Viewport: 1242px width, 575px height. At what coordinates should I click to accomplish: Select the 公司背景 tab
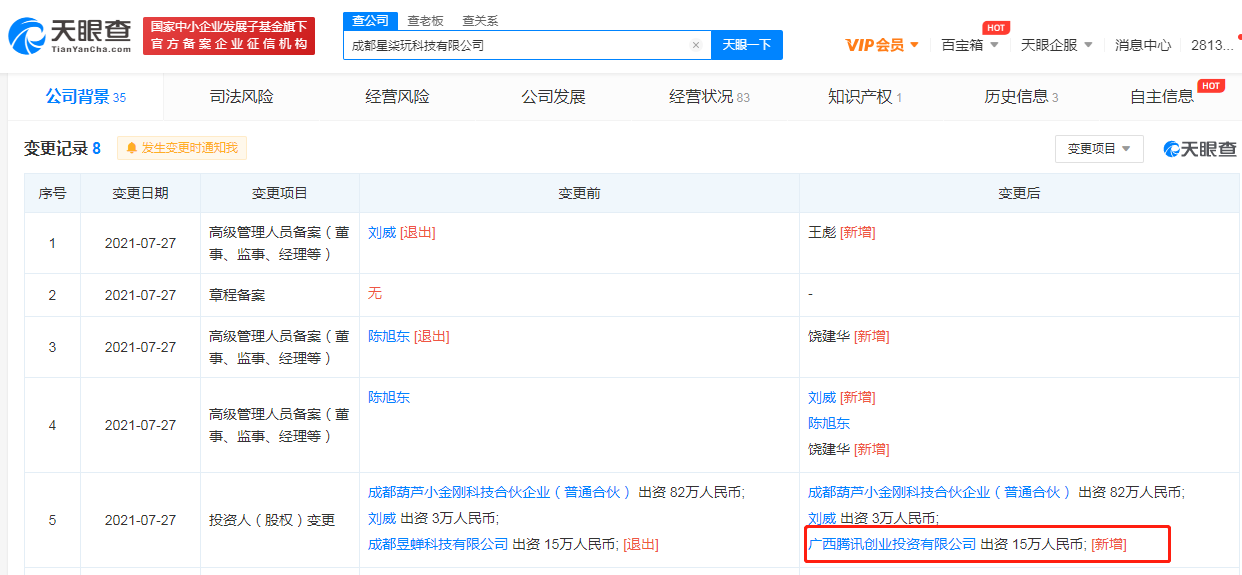tap(85, 97)
